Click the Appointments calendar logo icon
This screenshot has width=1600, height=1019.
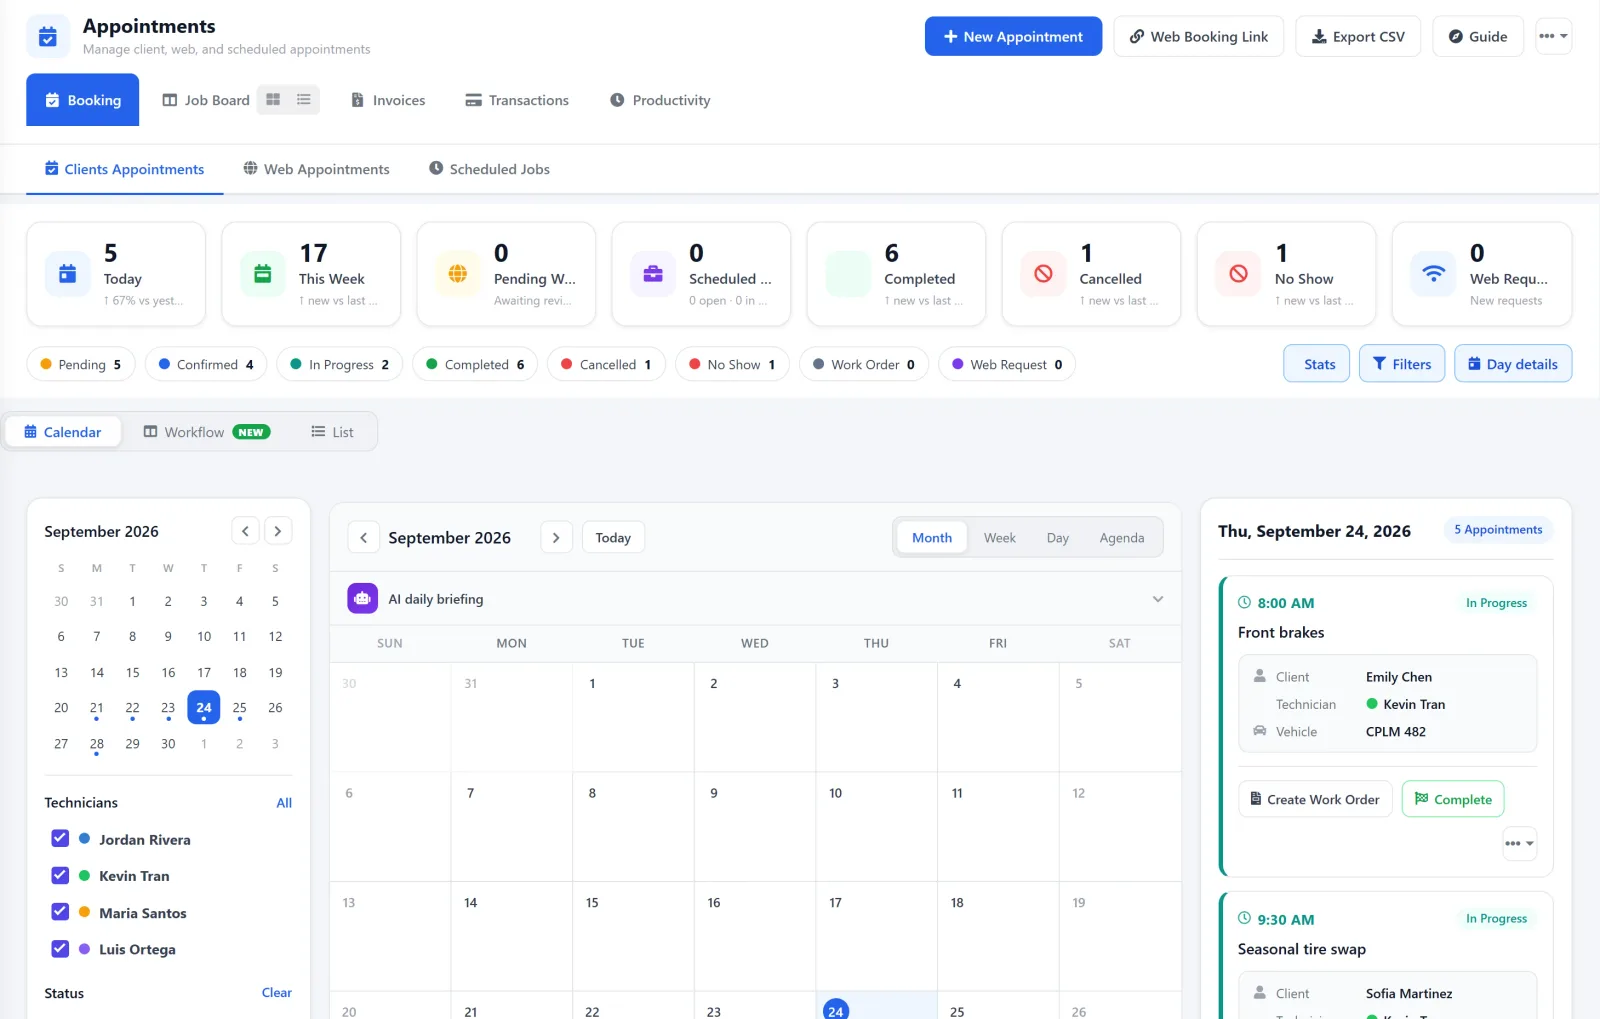(47, 37)
